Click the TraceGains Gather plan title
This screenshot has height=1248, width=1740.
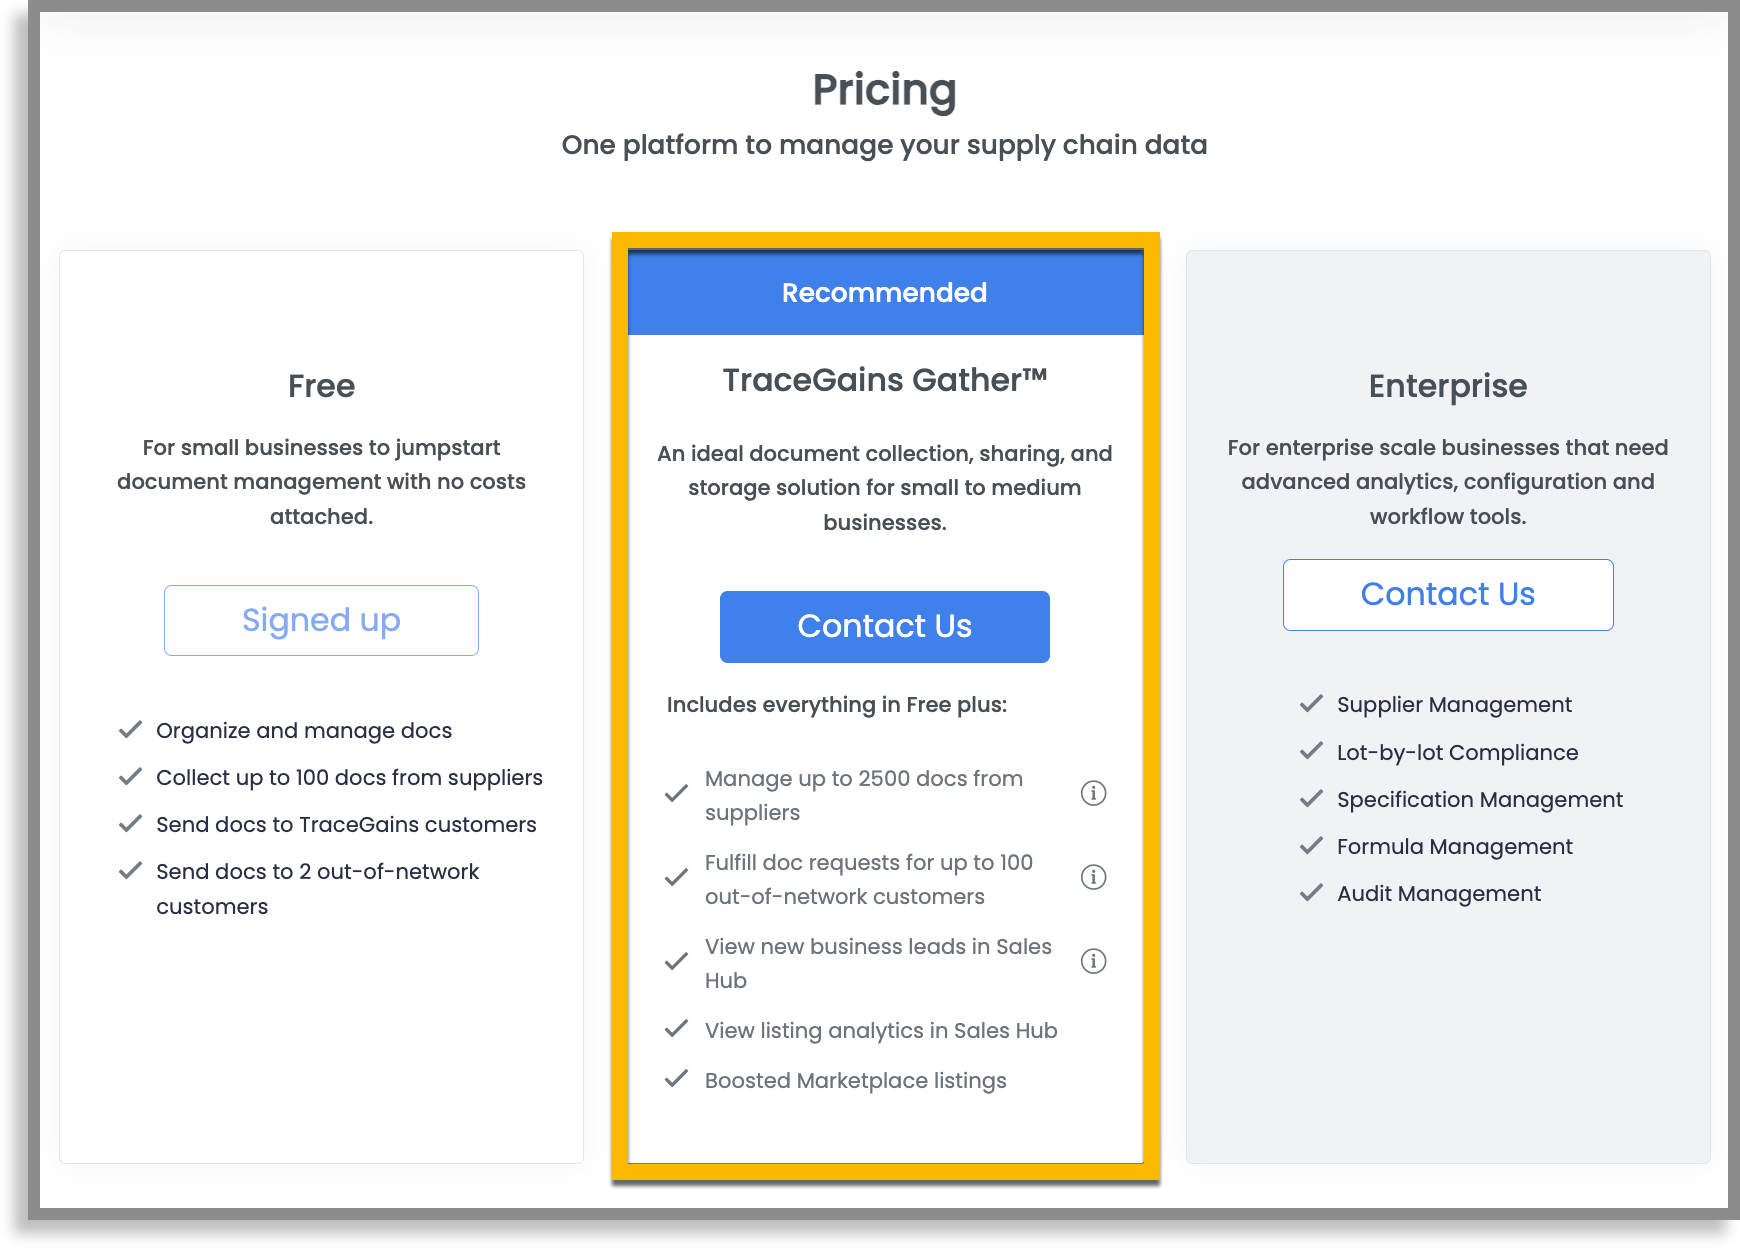[885, 380]
